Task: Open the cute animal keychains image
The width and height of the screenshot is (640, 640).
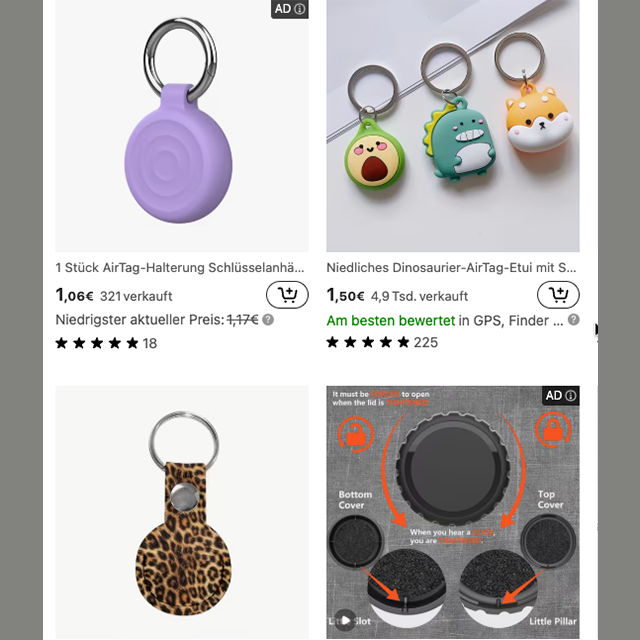Action: (x=453, y=126)
